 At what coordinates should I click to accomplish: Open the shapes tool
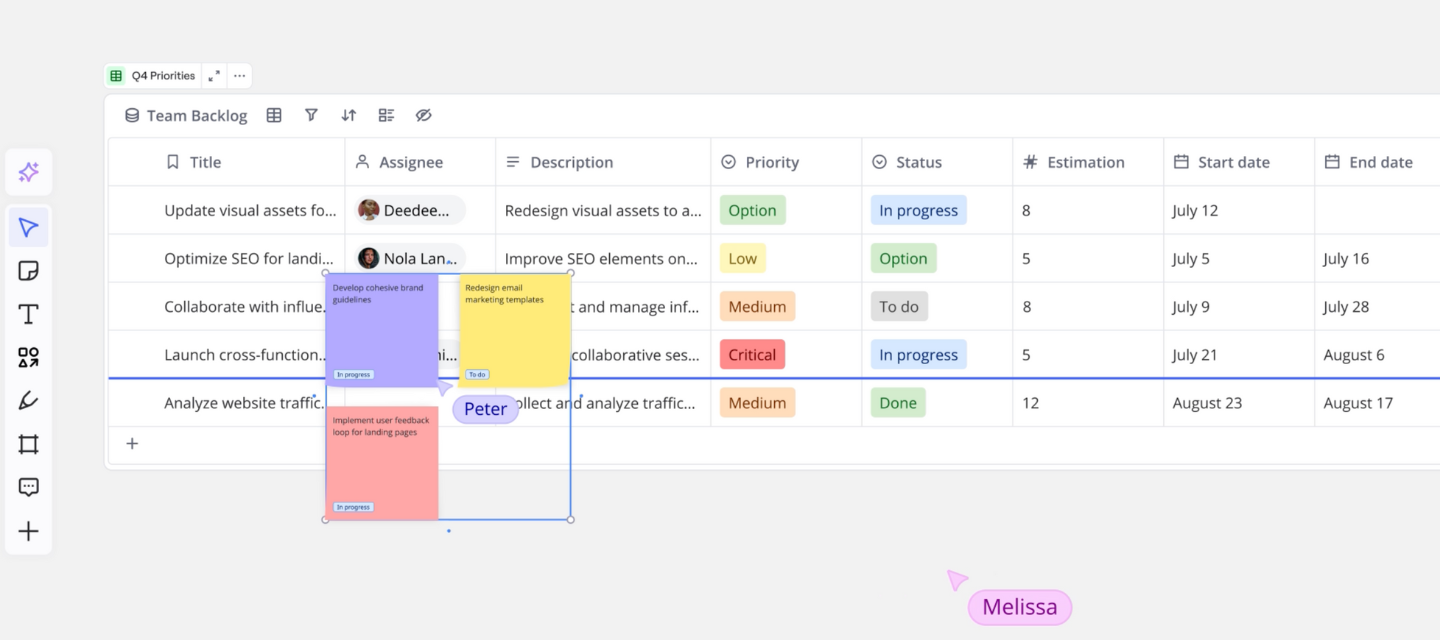coord(28,358)
